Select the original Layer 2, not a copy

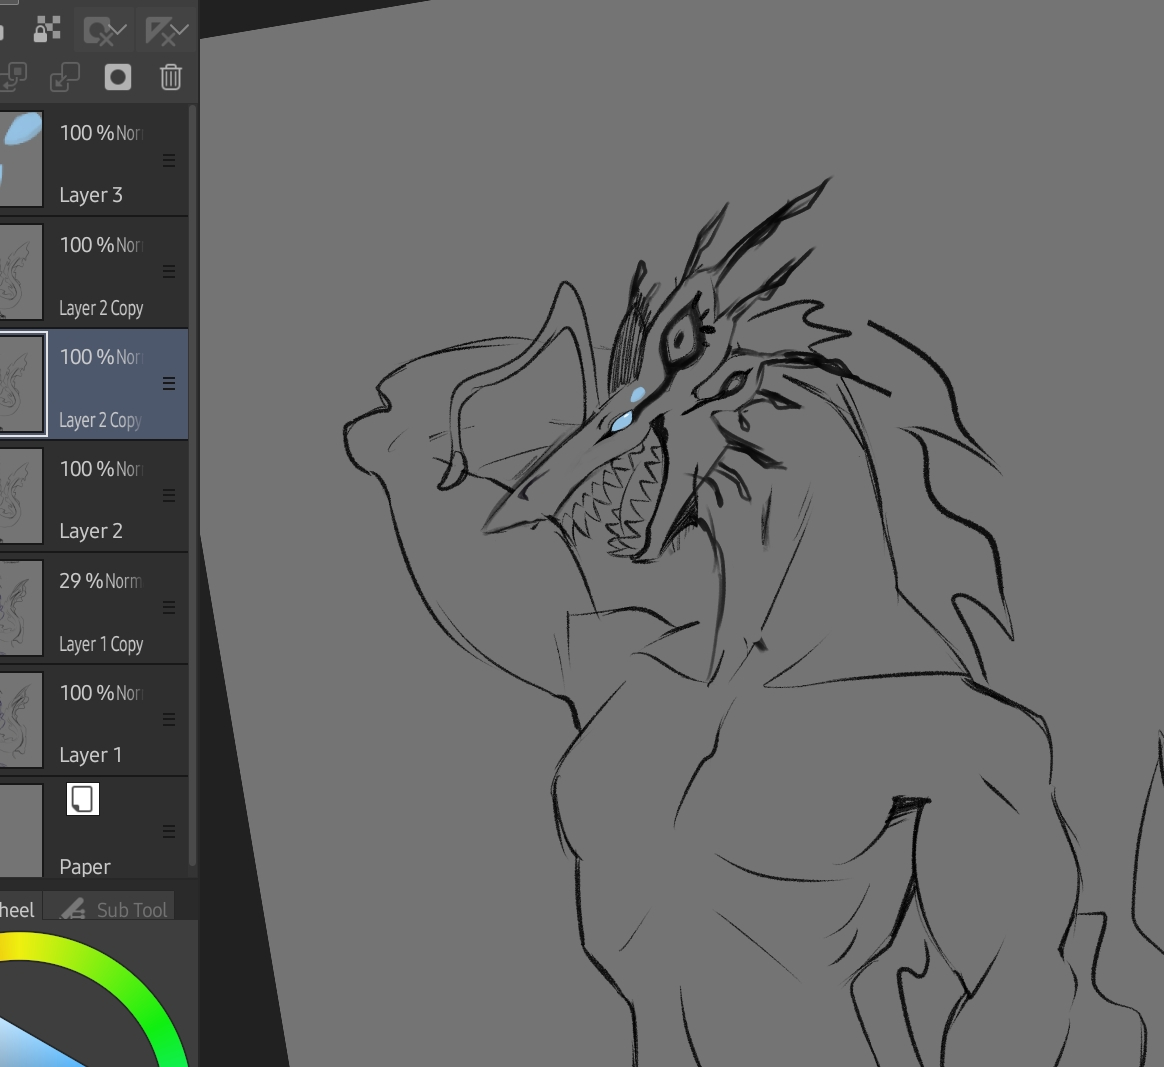(x=90, y=531)
